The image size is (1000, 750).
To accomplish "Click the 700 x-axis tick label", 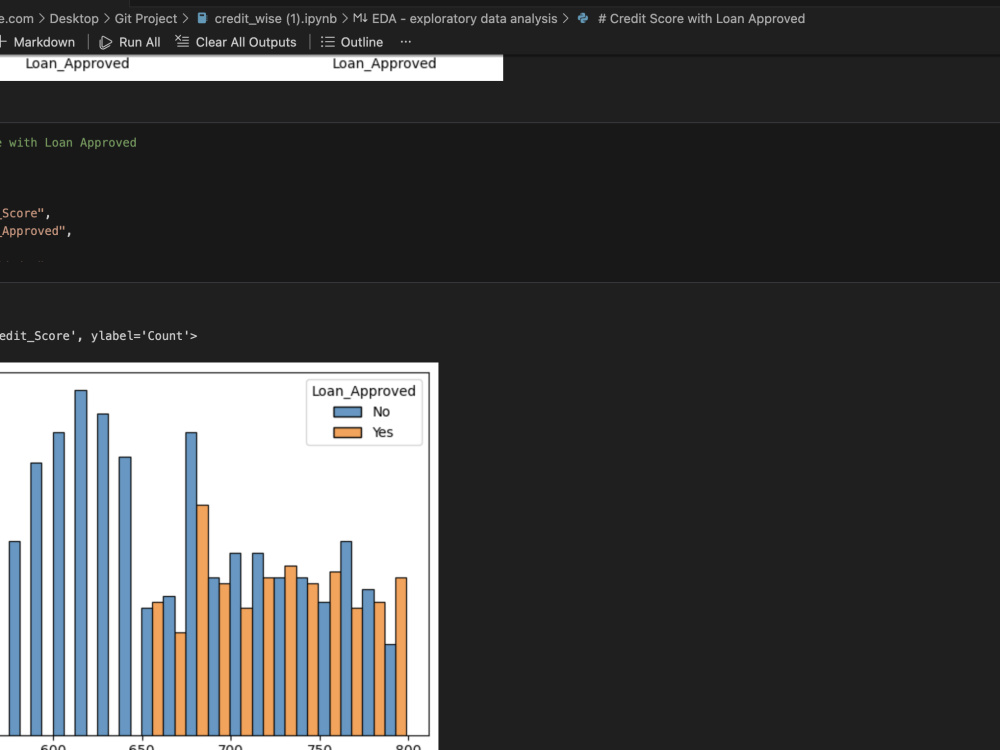I will click(x=230, y=746).
